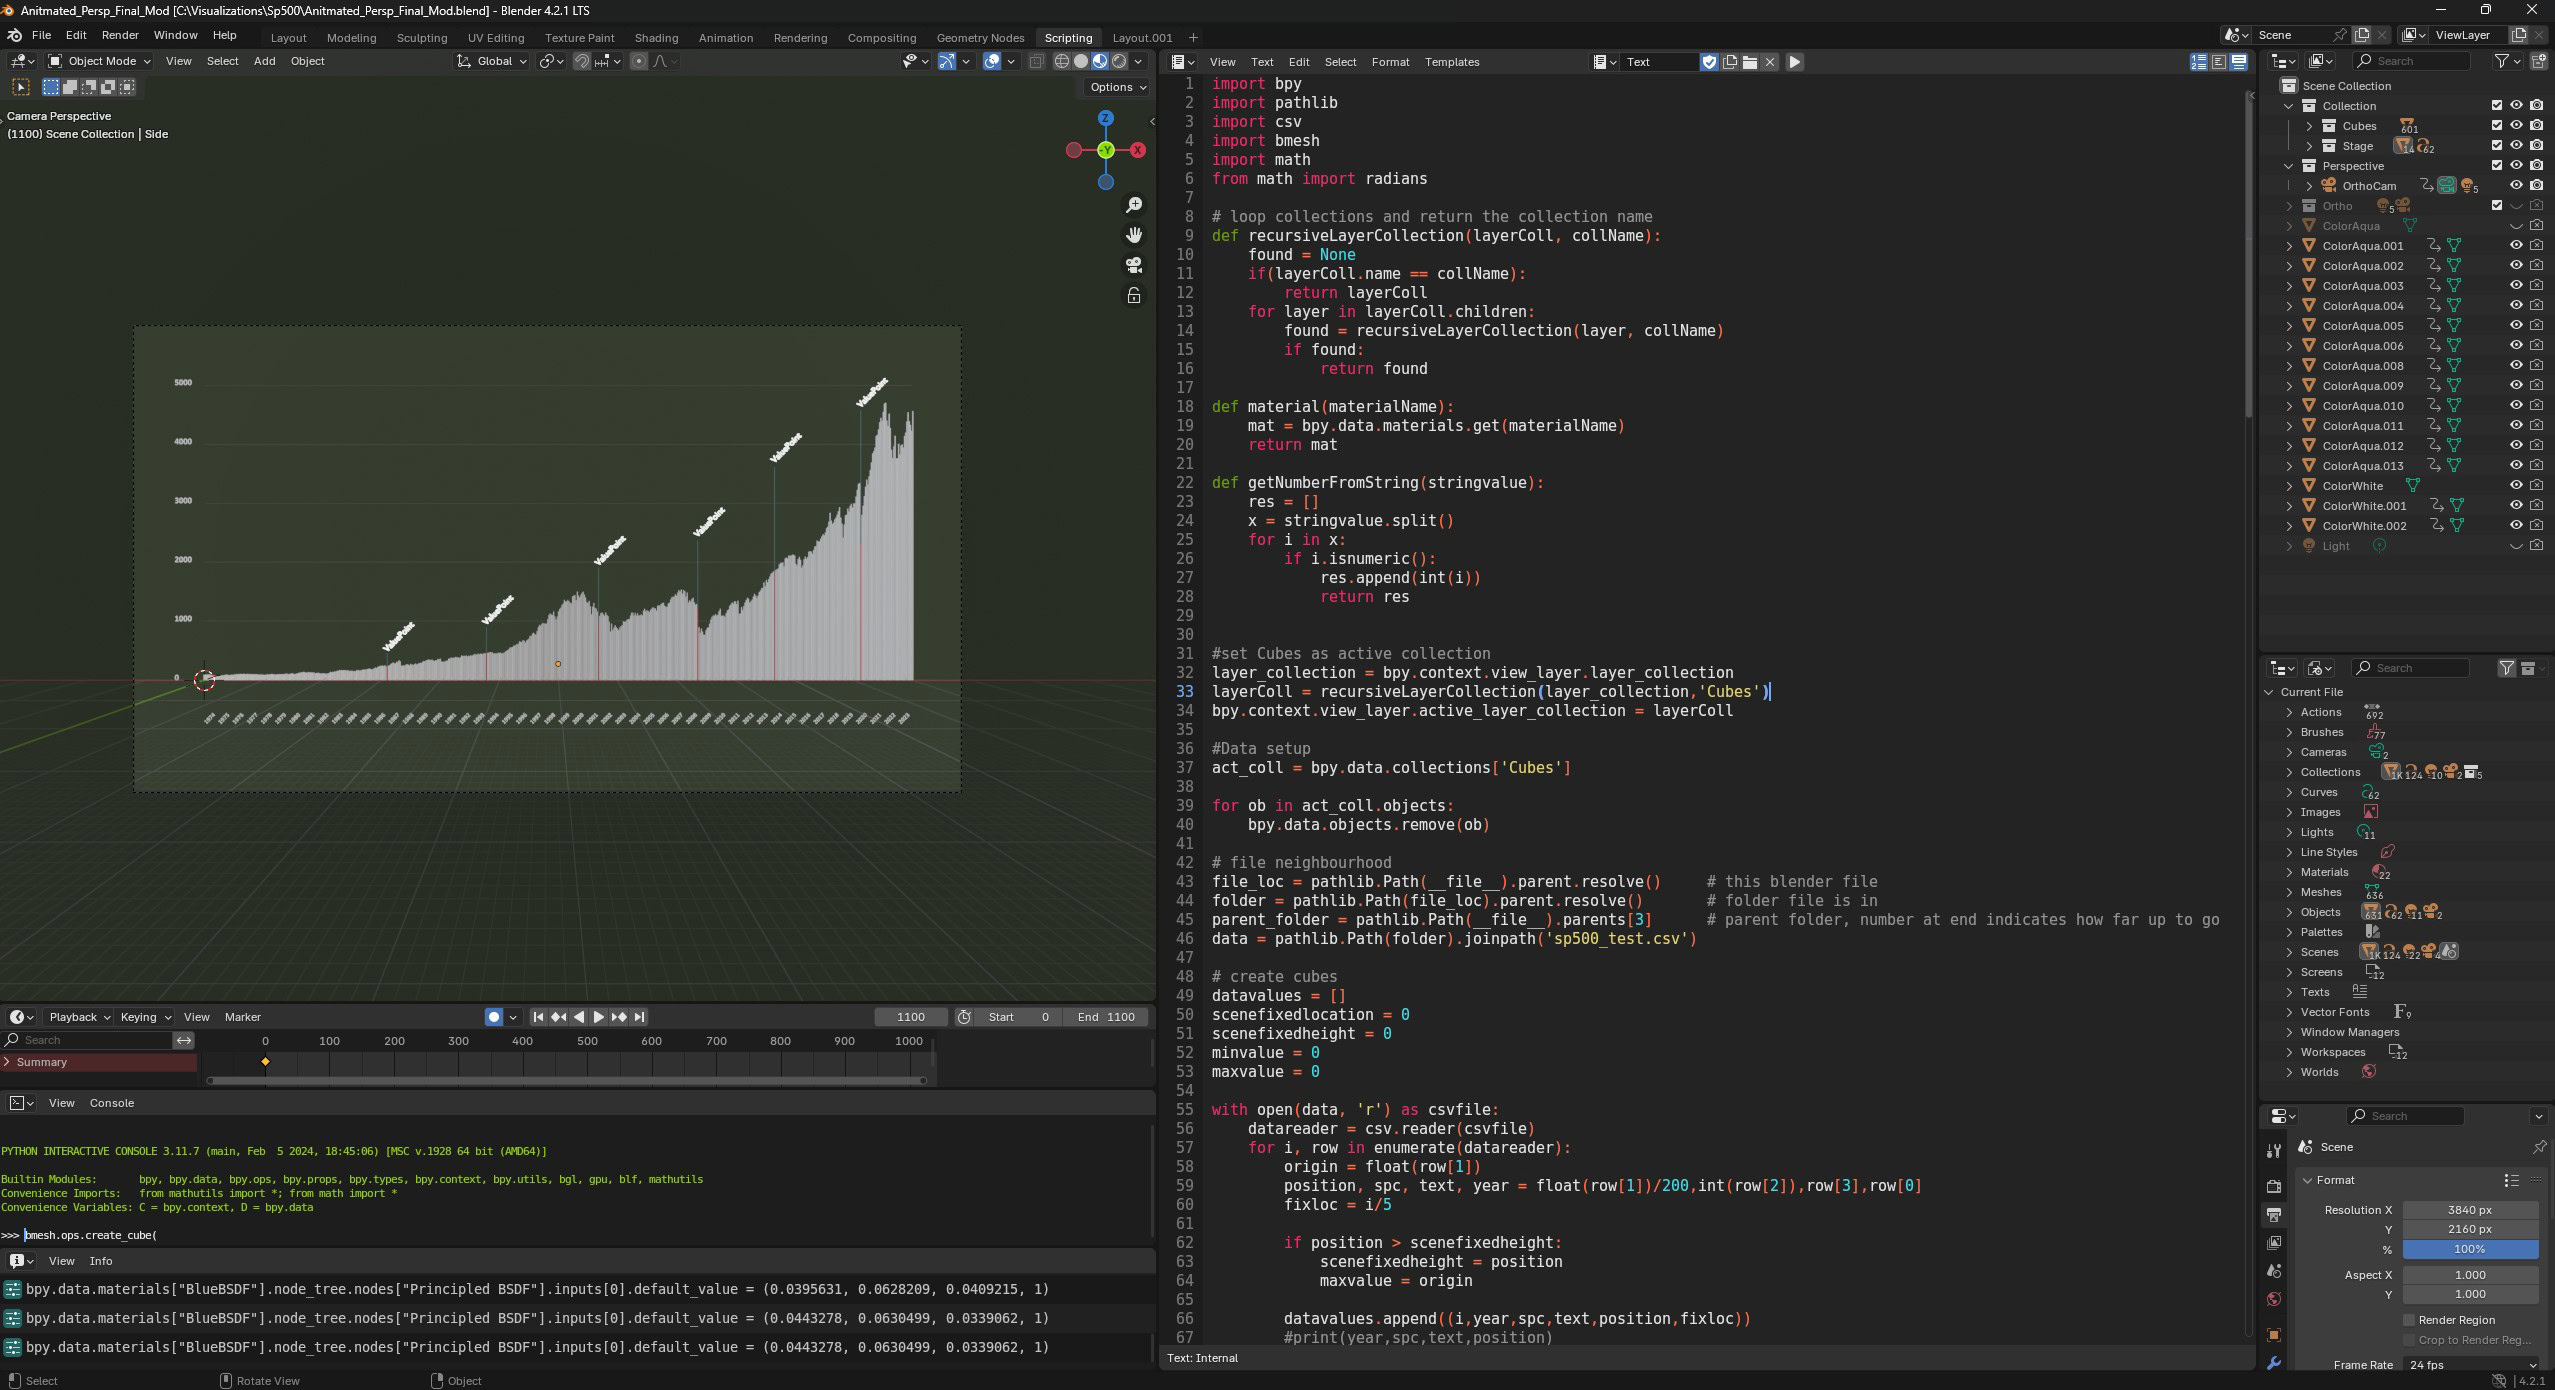Disable ColorWhite.002 in renders camera icon

(2537, 526)
